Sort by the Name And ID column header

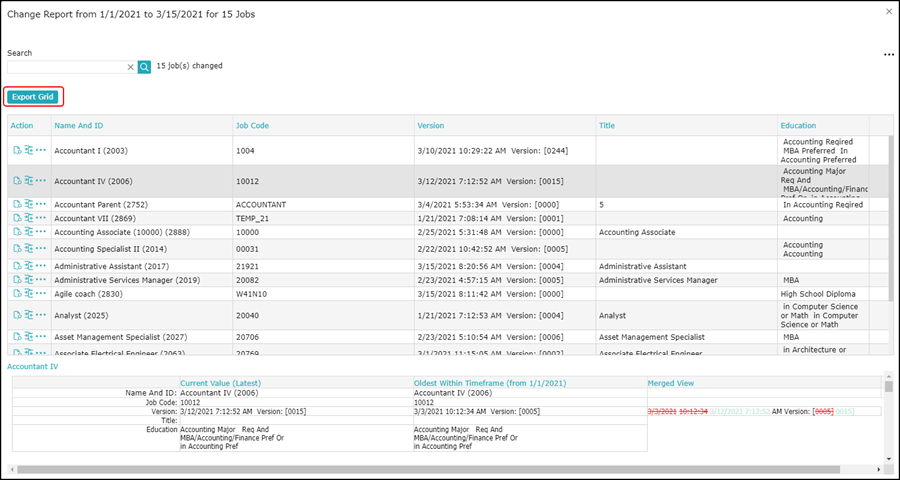pyautogui.click(x=79, y=126)
